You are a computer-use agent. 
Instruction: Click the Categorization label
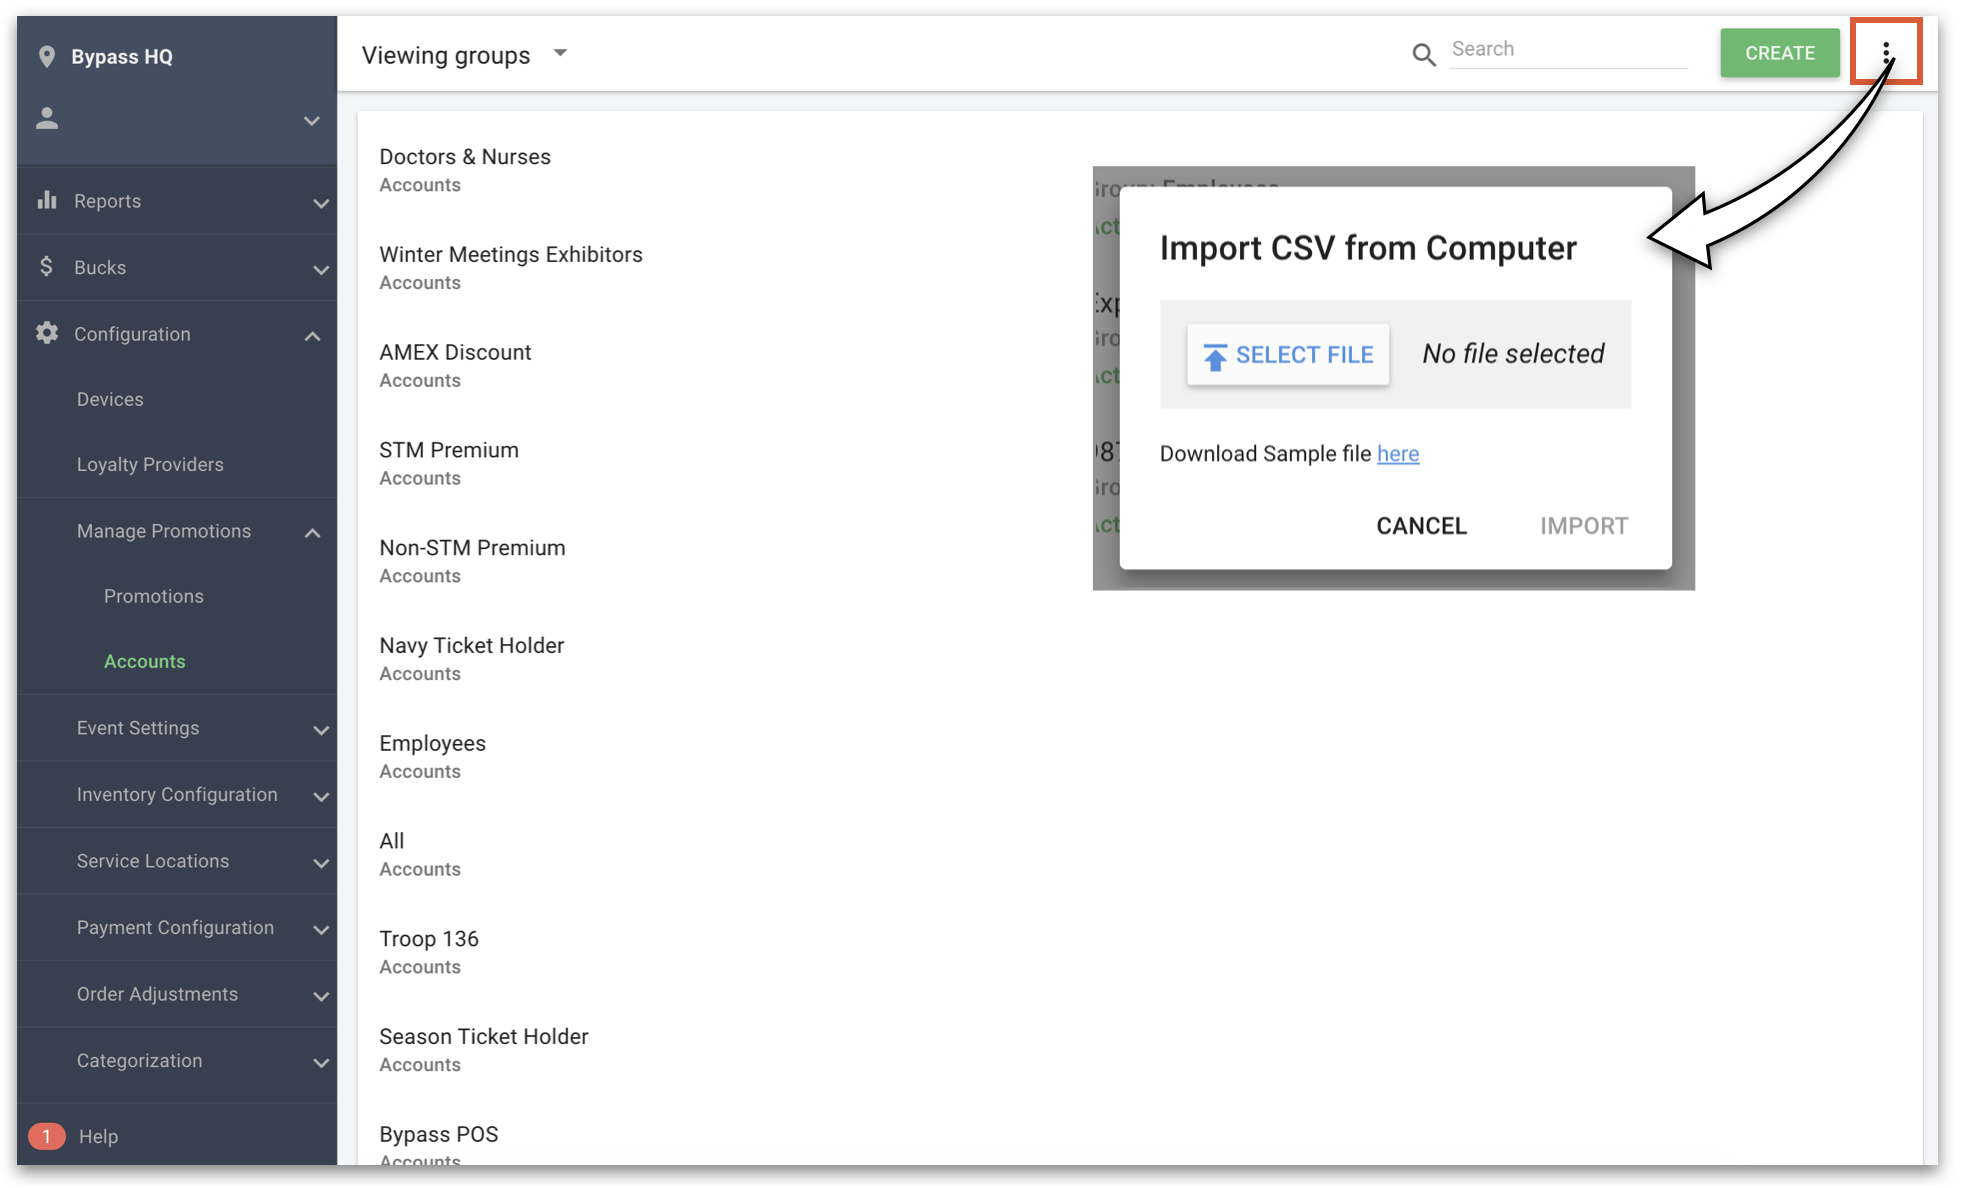pyautogui.click(x=139, y=1060)
